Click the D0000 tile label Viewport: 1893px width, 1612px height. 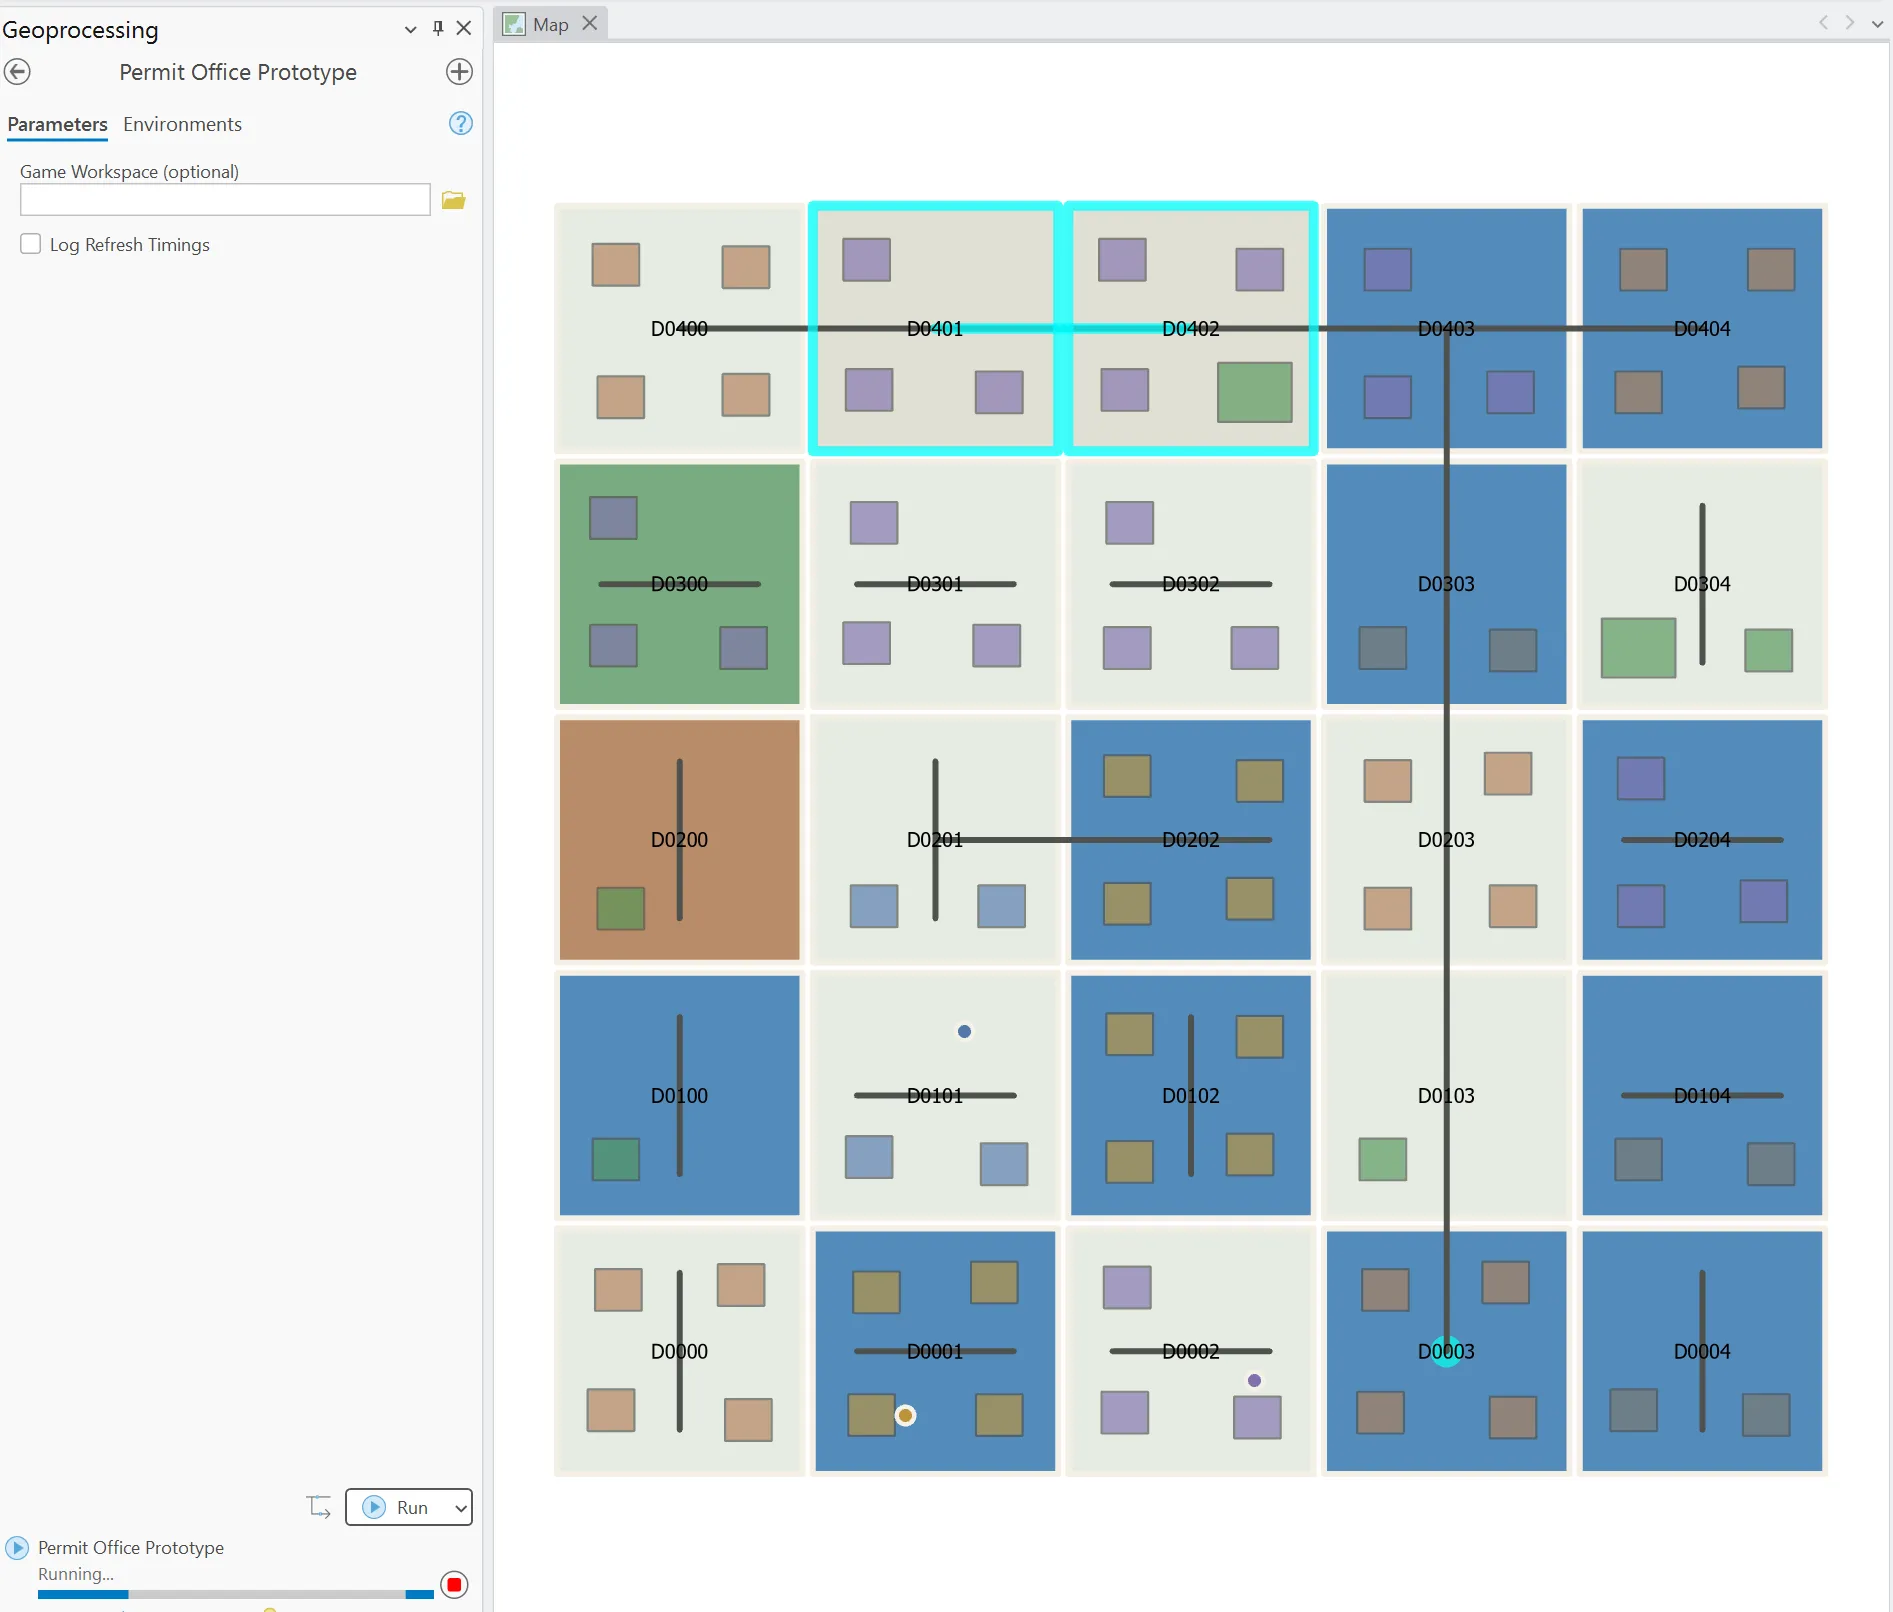(x=679, y=1352)
